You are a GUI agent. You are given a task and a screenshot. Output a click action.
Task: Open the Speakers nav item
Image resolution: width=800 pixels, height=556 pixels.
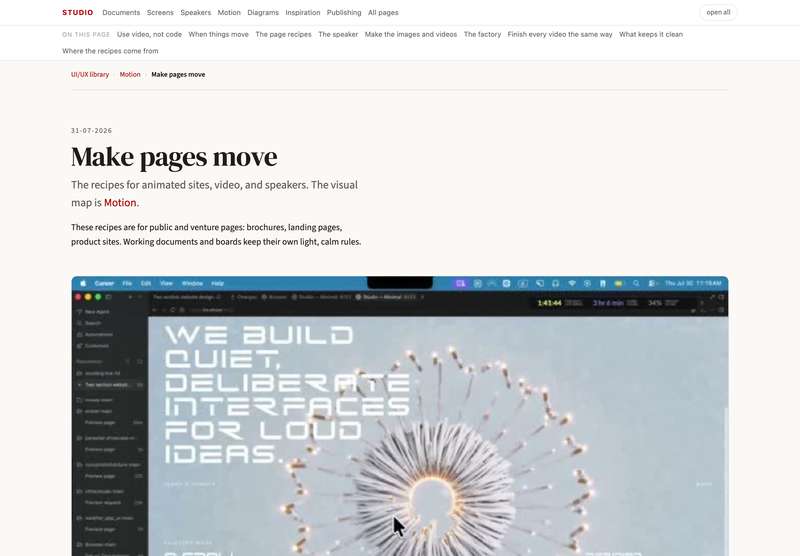pyautogui.click(x=195, y=12)
